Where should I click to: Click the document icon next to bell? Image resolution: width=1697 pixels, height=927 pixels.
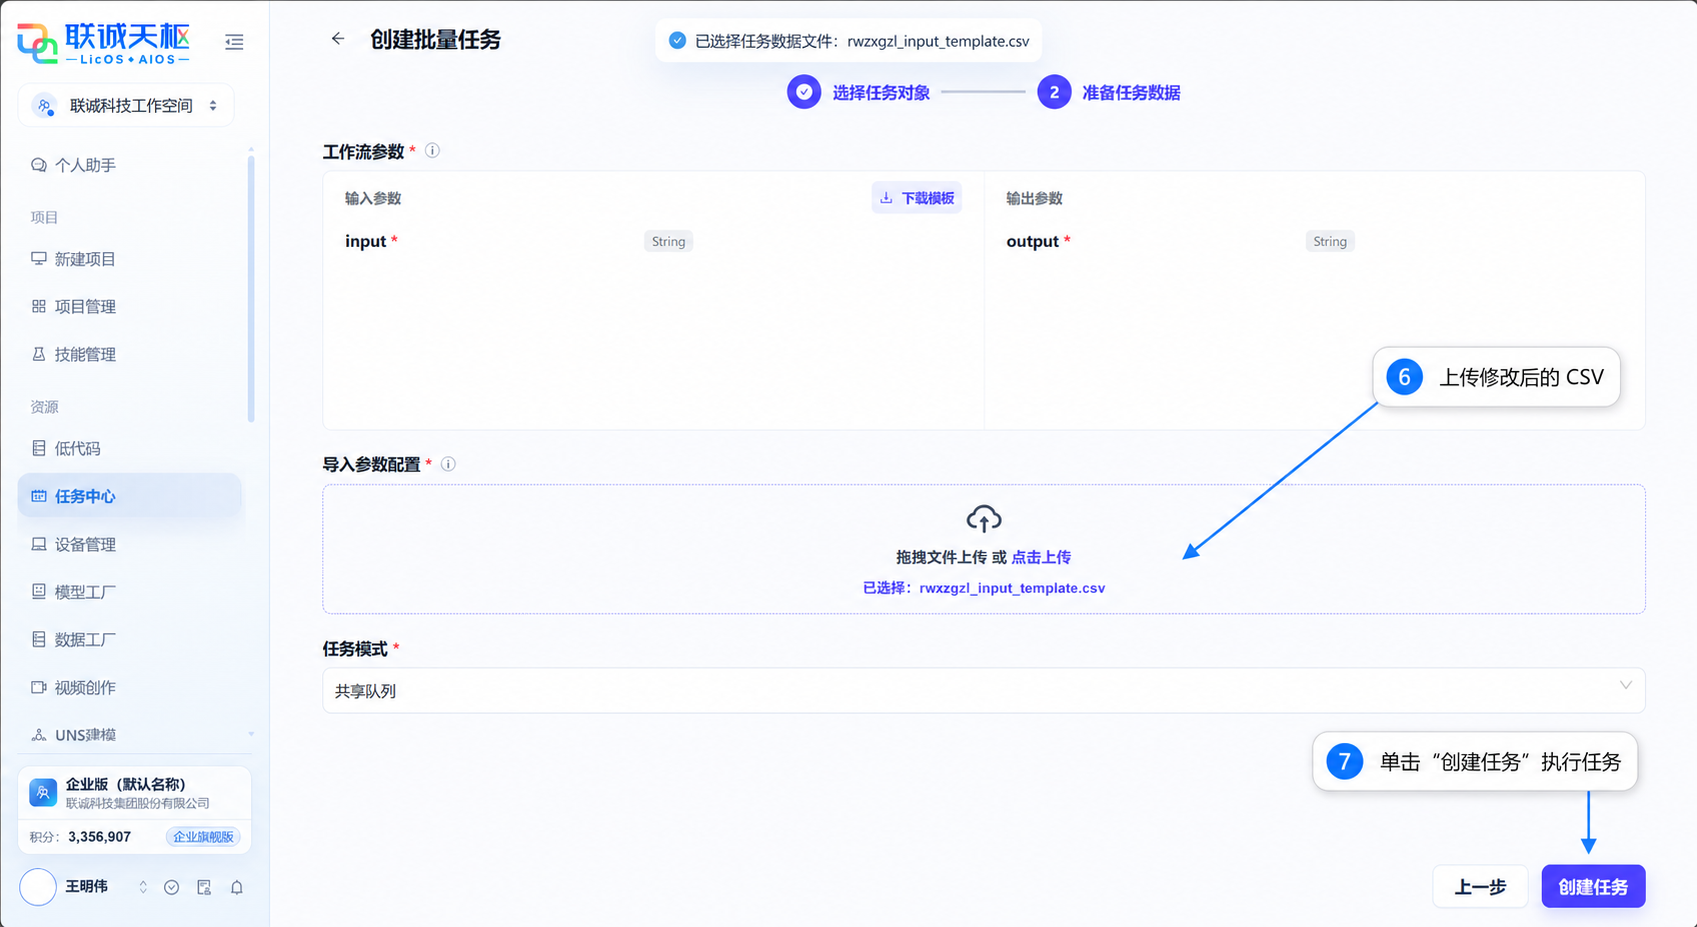pos(204,887)
